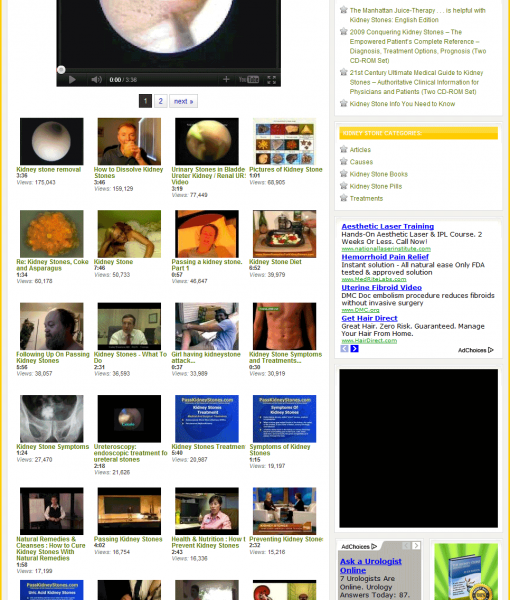The width and height of the screenshot is (510, 600).
Task: Click 'Following Up On Passing Kidney Stones' link
Action: pyautogui.click(x=53, y=357)
